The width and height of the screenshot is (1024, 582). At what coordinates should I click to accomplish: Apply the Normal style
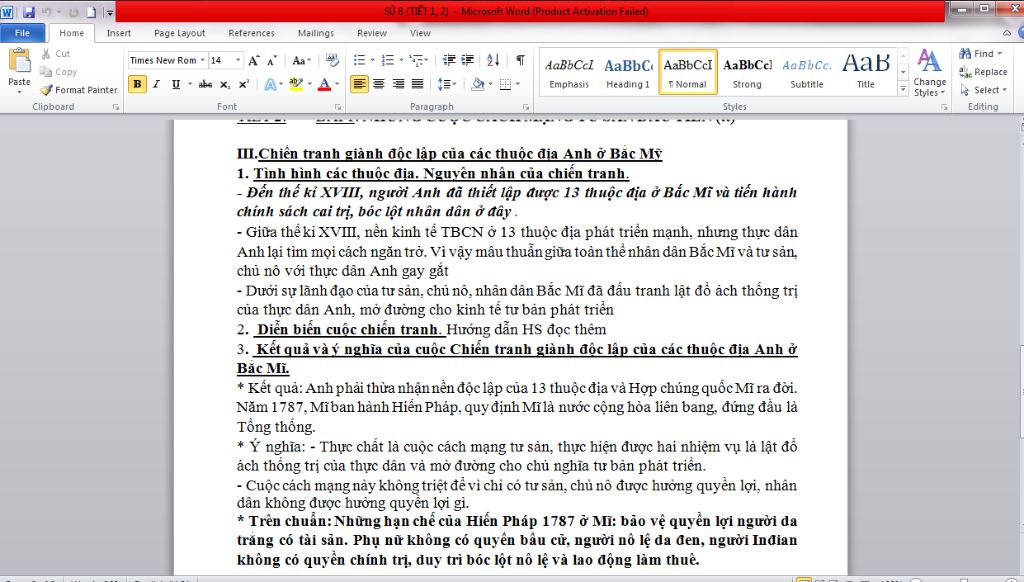point(688,73)
